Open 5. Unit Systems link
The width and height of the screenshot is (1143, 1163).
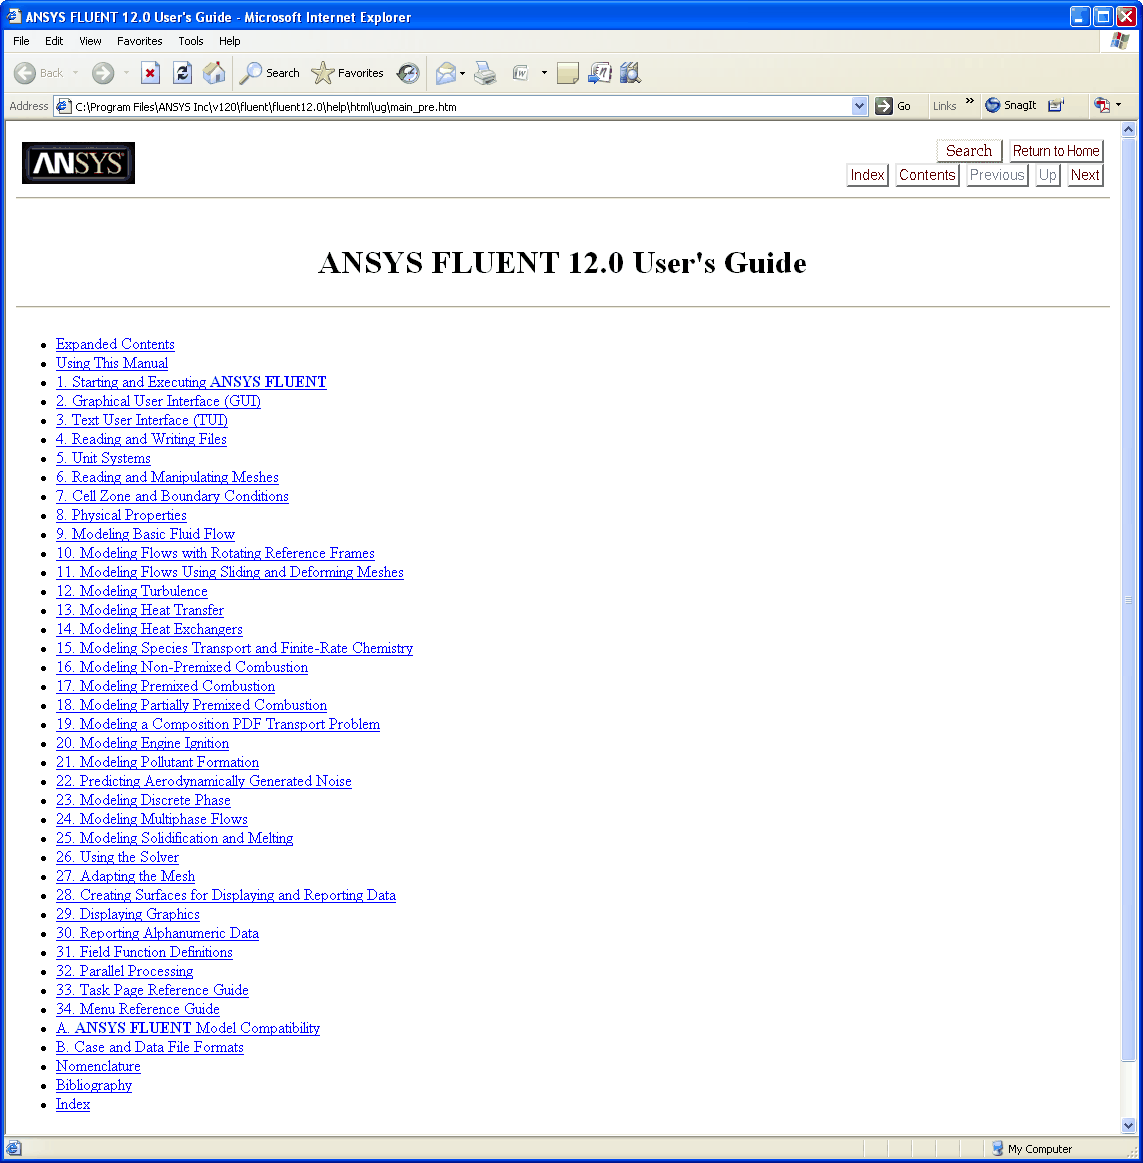tap(103, 458)
